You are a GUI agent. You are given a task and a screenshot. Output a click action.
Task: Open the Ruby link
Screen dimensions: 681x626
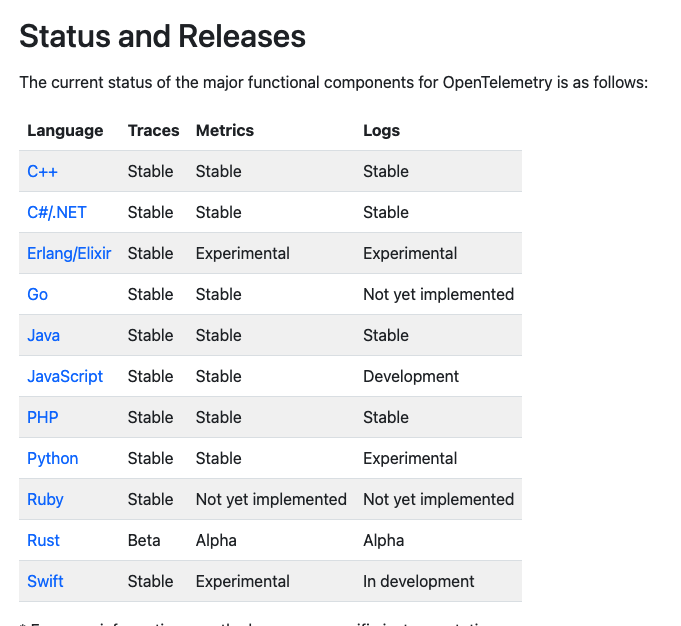45,499
